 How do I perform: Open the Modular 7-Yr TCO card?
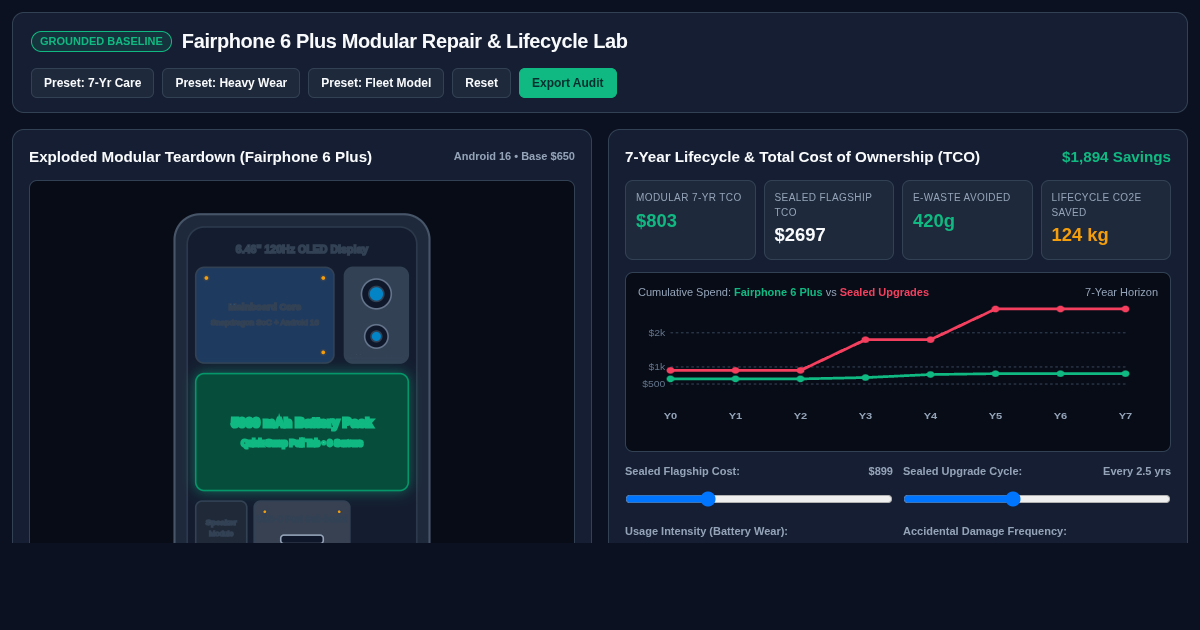[x=690, y=220]
